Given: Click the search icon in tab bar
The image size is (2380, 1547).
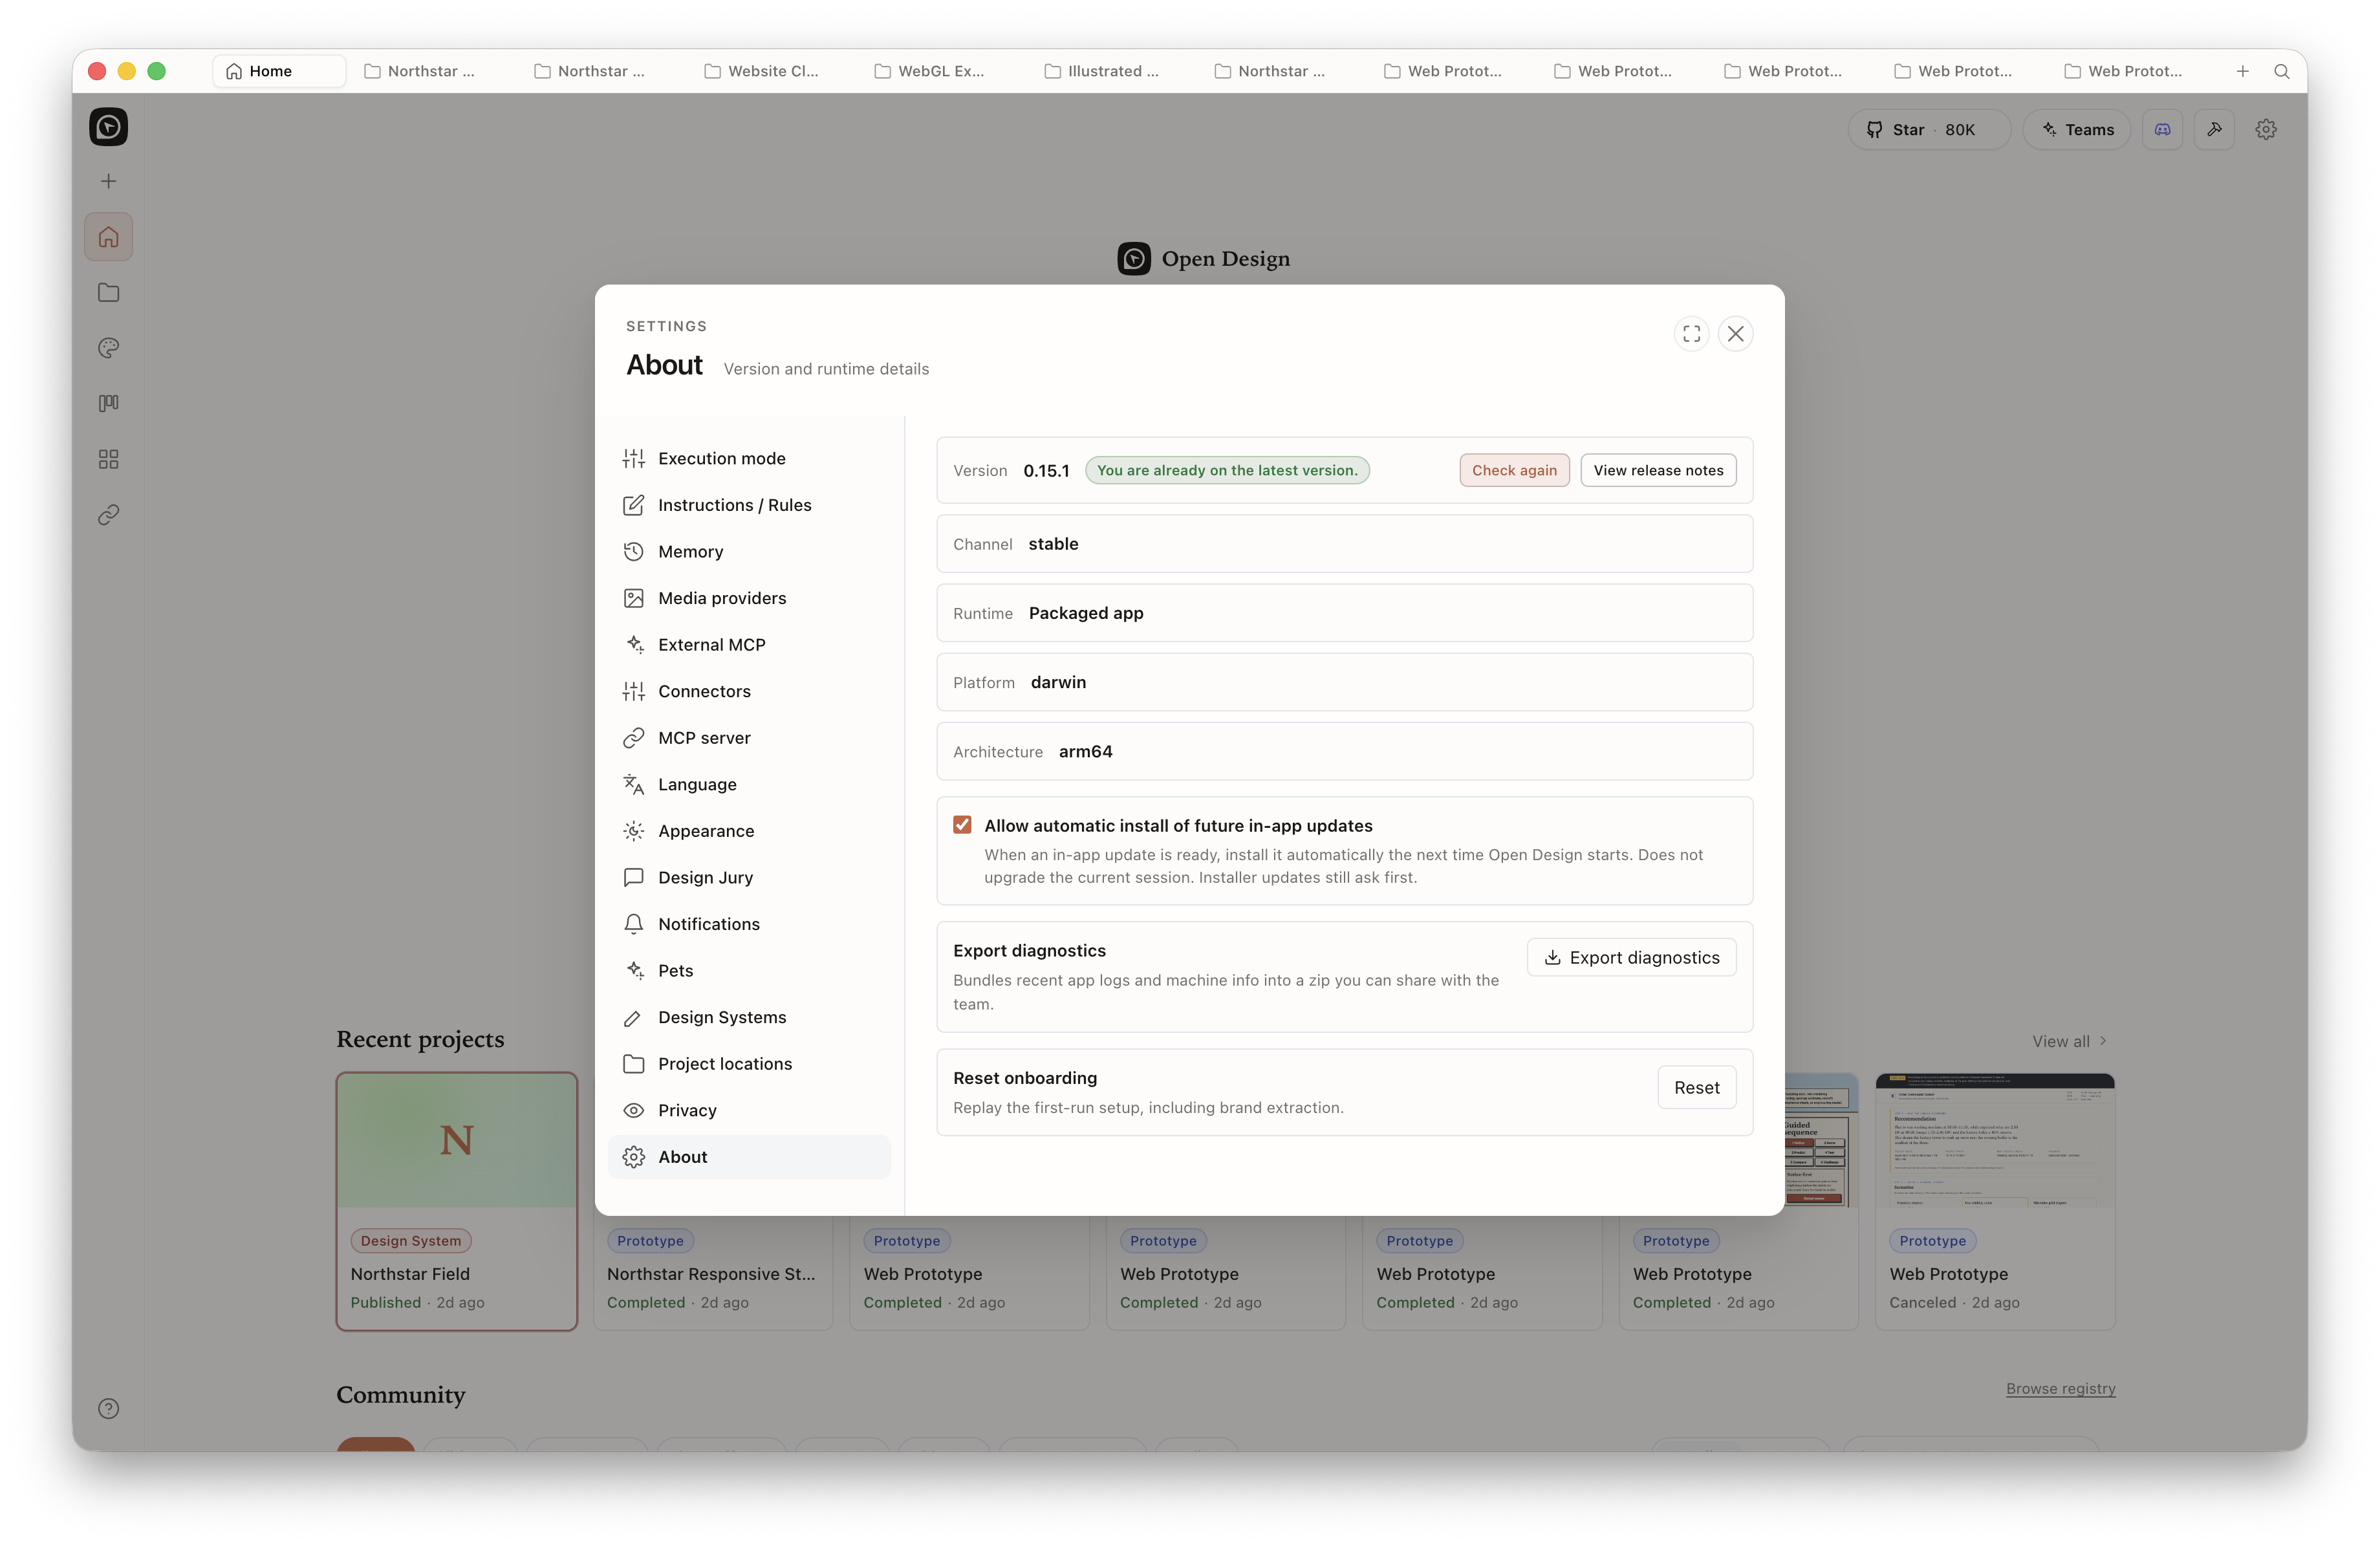Looking at the screenshot, I should pyautogui.click(x=2282, y=71).
